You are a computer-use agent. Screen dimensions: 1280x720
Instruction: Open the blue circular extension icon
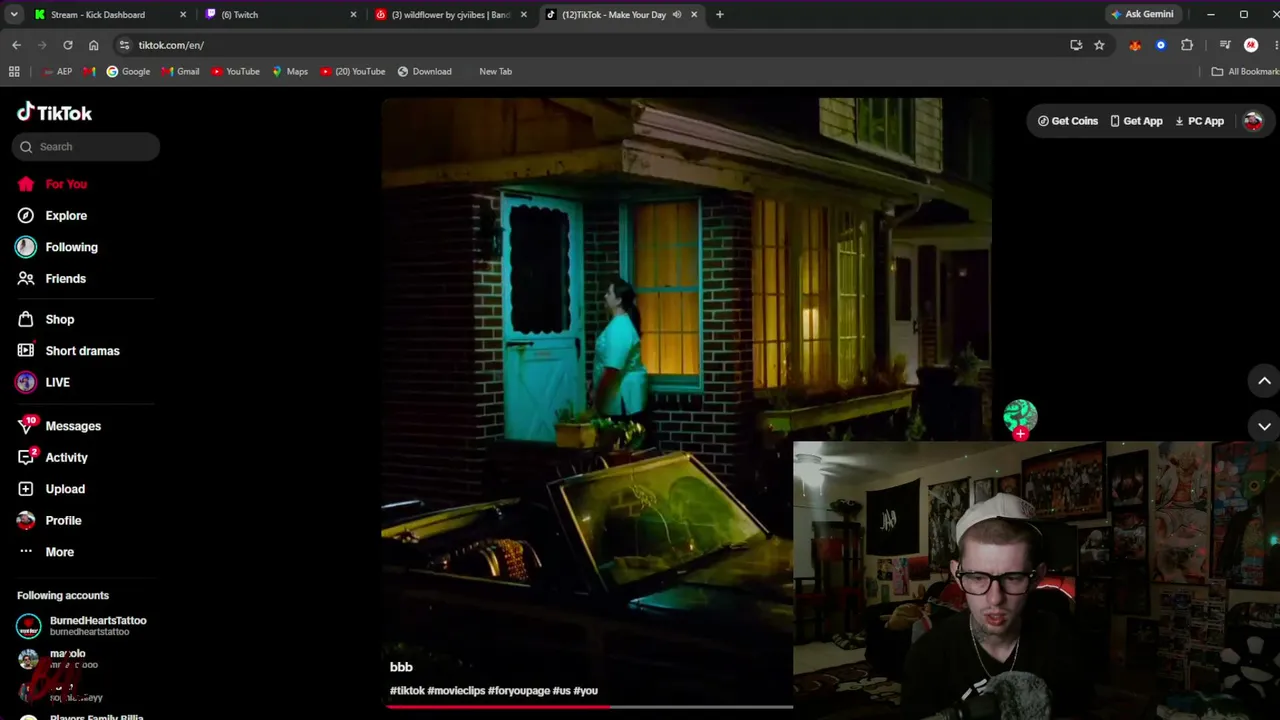[x=1161, y=45]
